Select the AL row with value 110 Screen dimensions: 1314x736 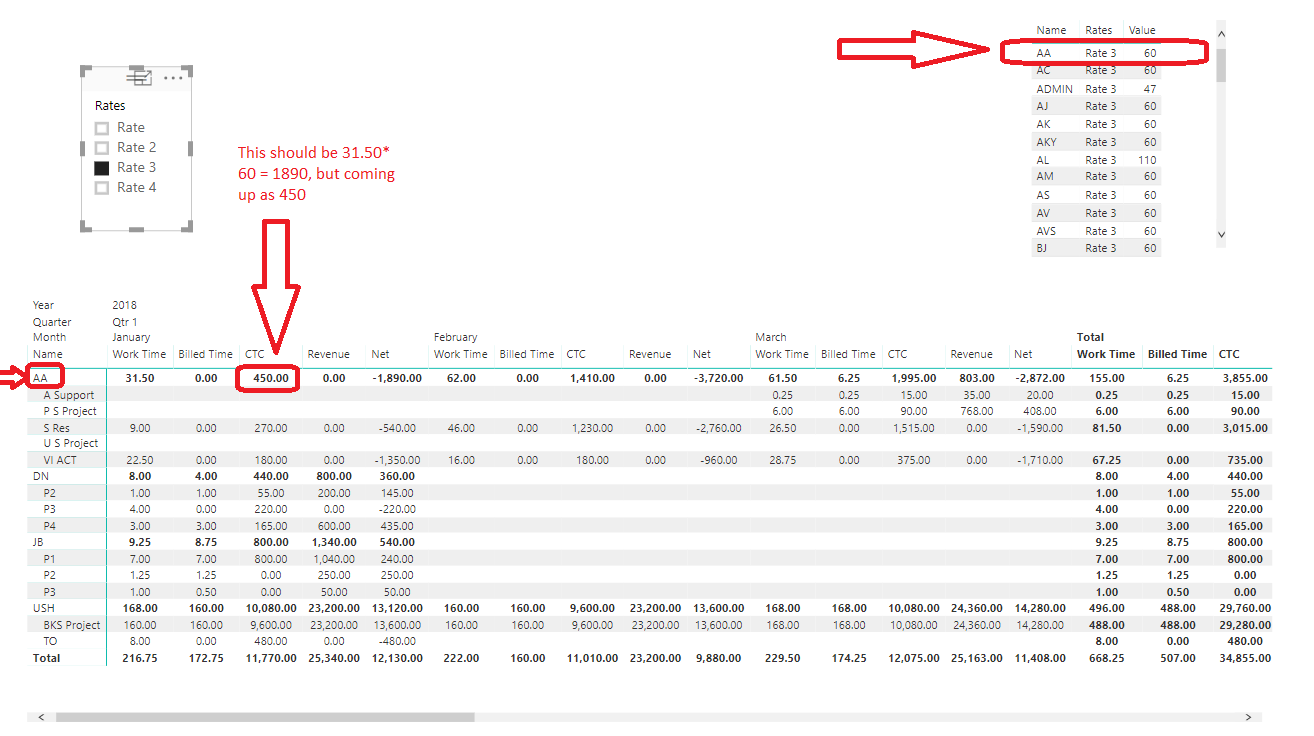pyautogui.click(x=1096, y=160)
